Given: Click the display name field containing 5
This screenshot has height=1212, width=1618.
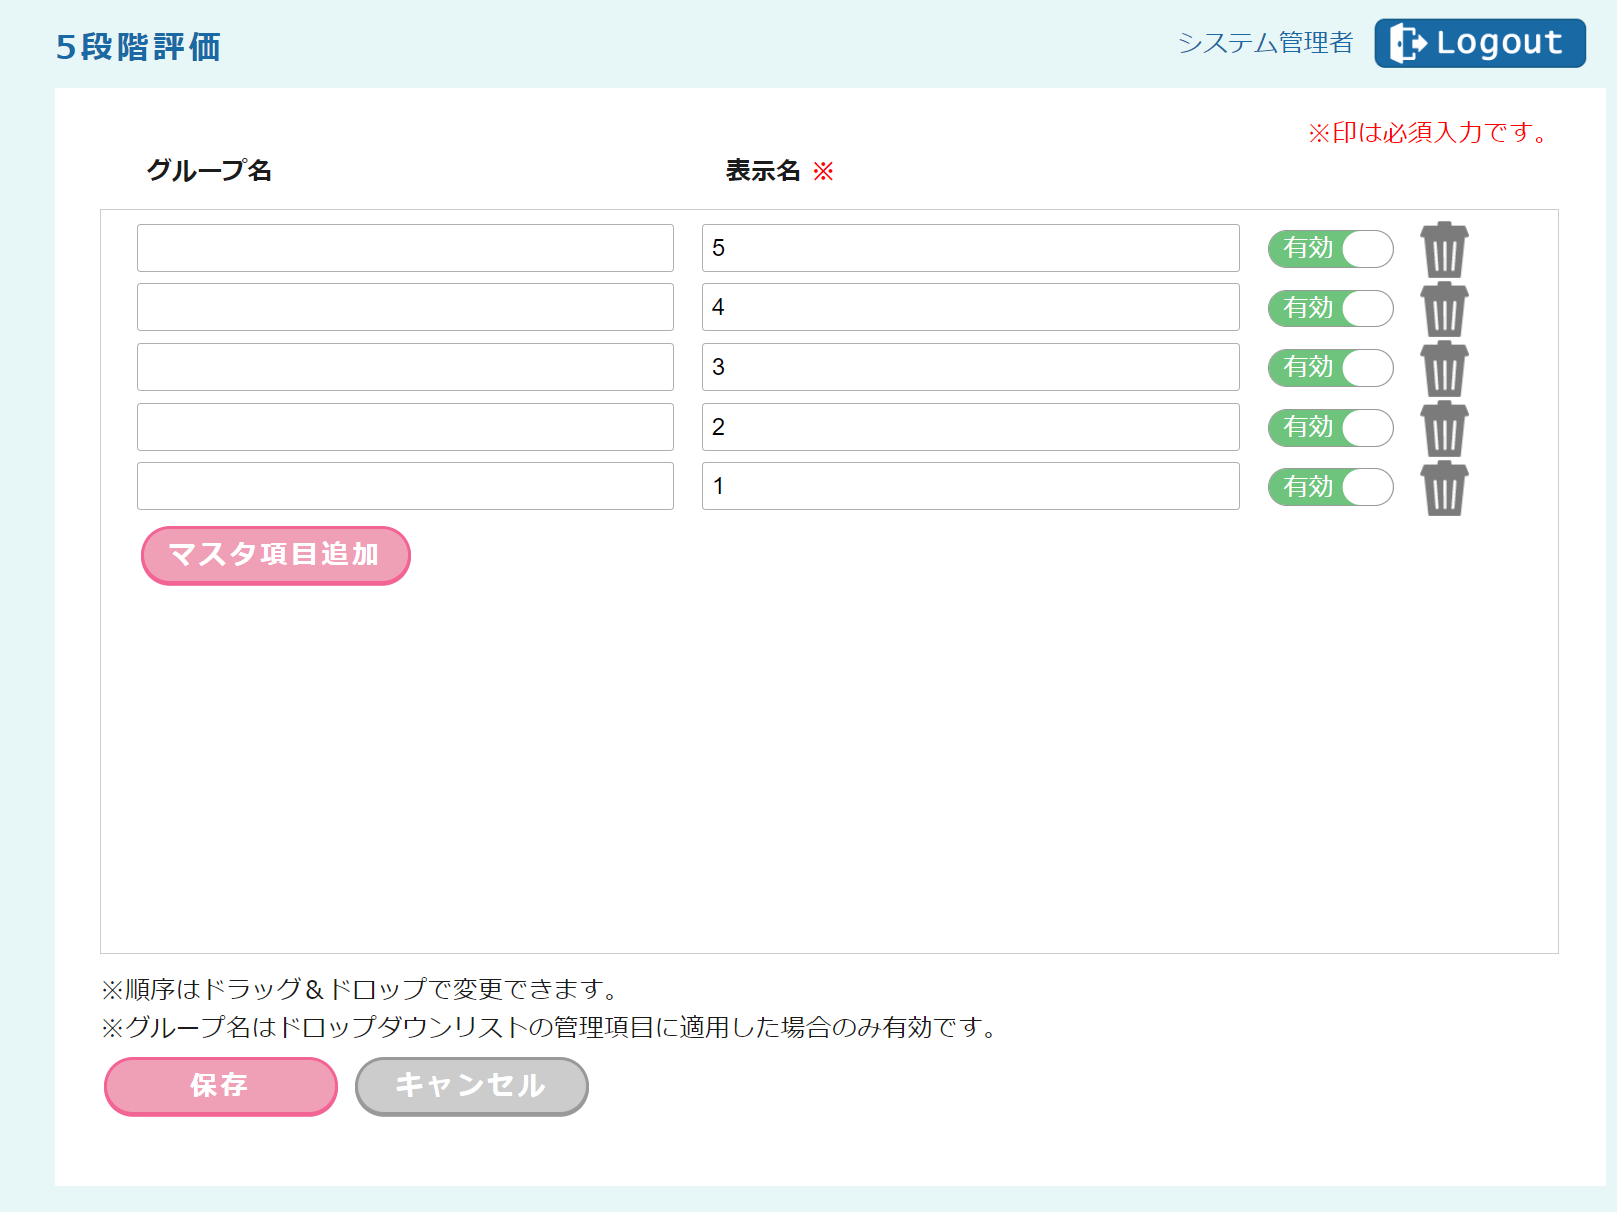Looking at the screenshot, I should point(970,248).
